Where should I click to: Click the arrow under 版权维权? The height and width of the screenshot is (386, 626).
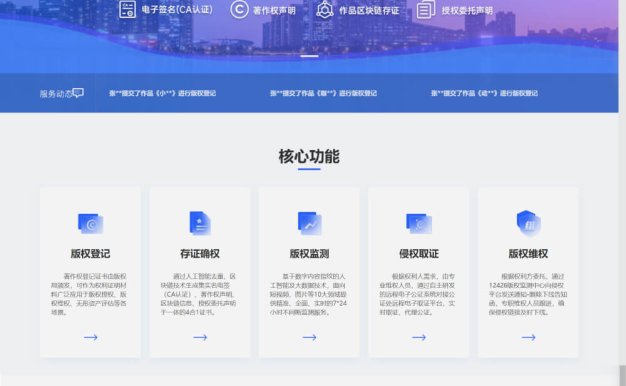coord(528,337)
